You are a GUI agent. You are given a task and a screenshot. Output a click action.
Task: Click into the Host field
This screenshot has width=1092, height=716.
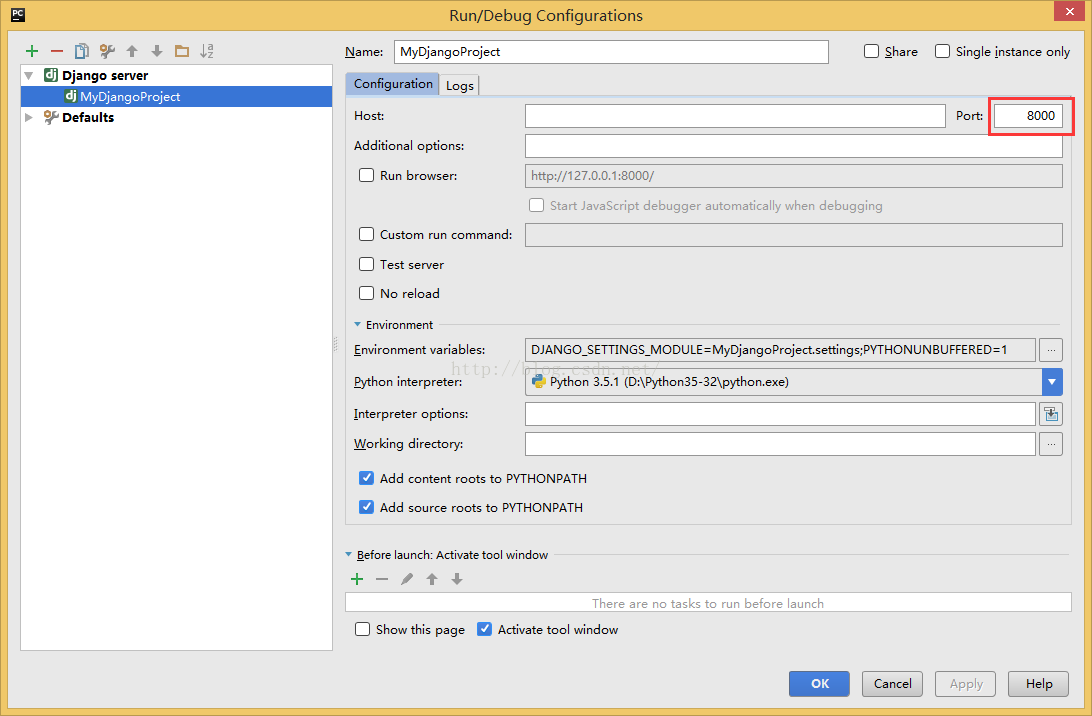(x=735, y=116)
